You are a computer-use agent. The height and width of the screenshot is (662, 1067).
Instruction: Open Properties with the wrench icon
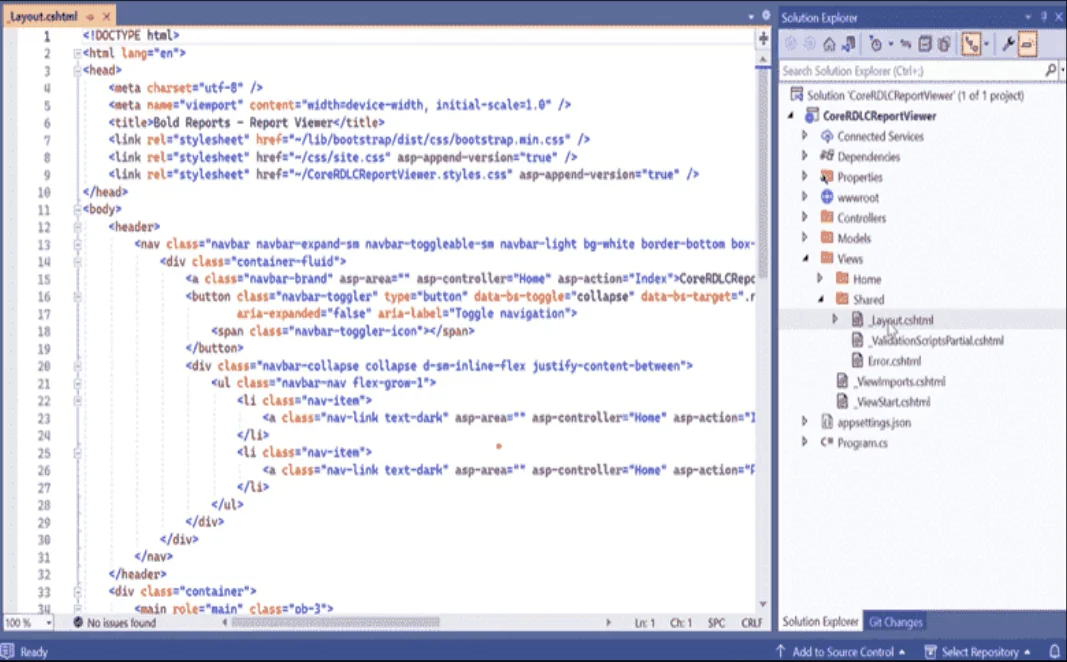click(x=1008, y=45)
